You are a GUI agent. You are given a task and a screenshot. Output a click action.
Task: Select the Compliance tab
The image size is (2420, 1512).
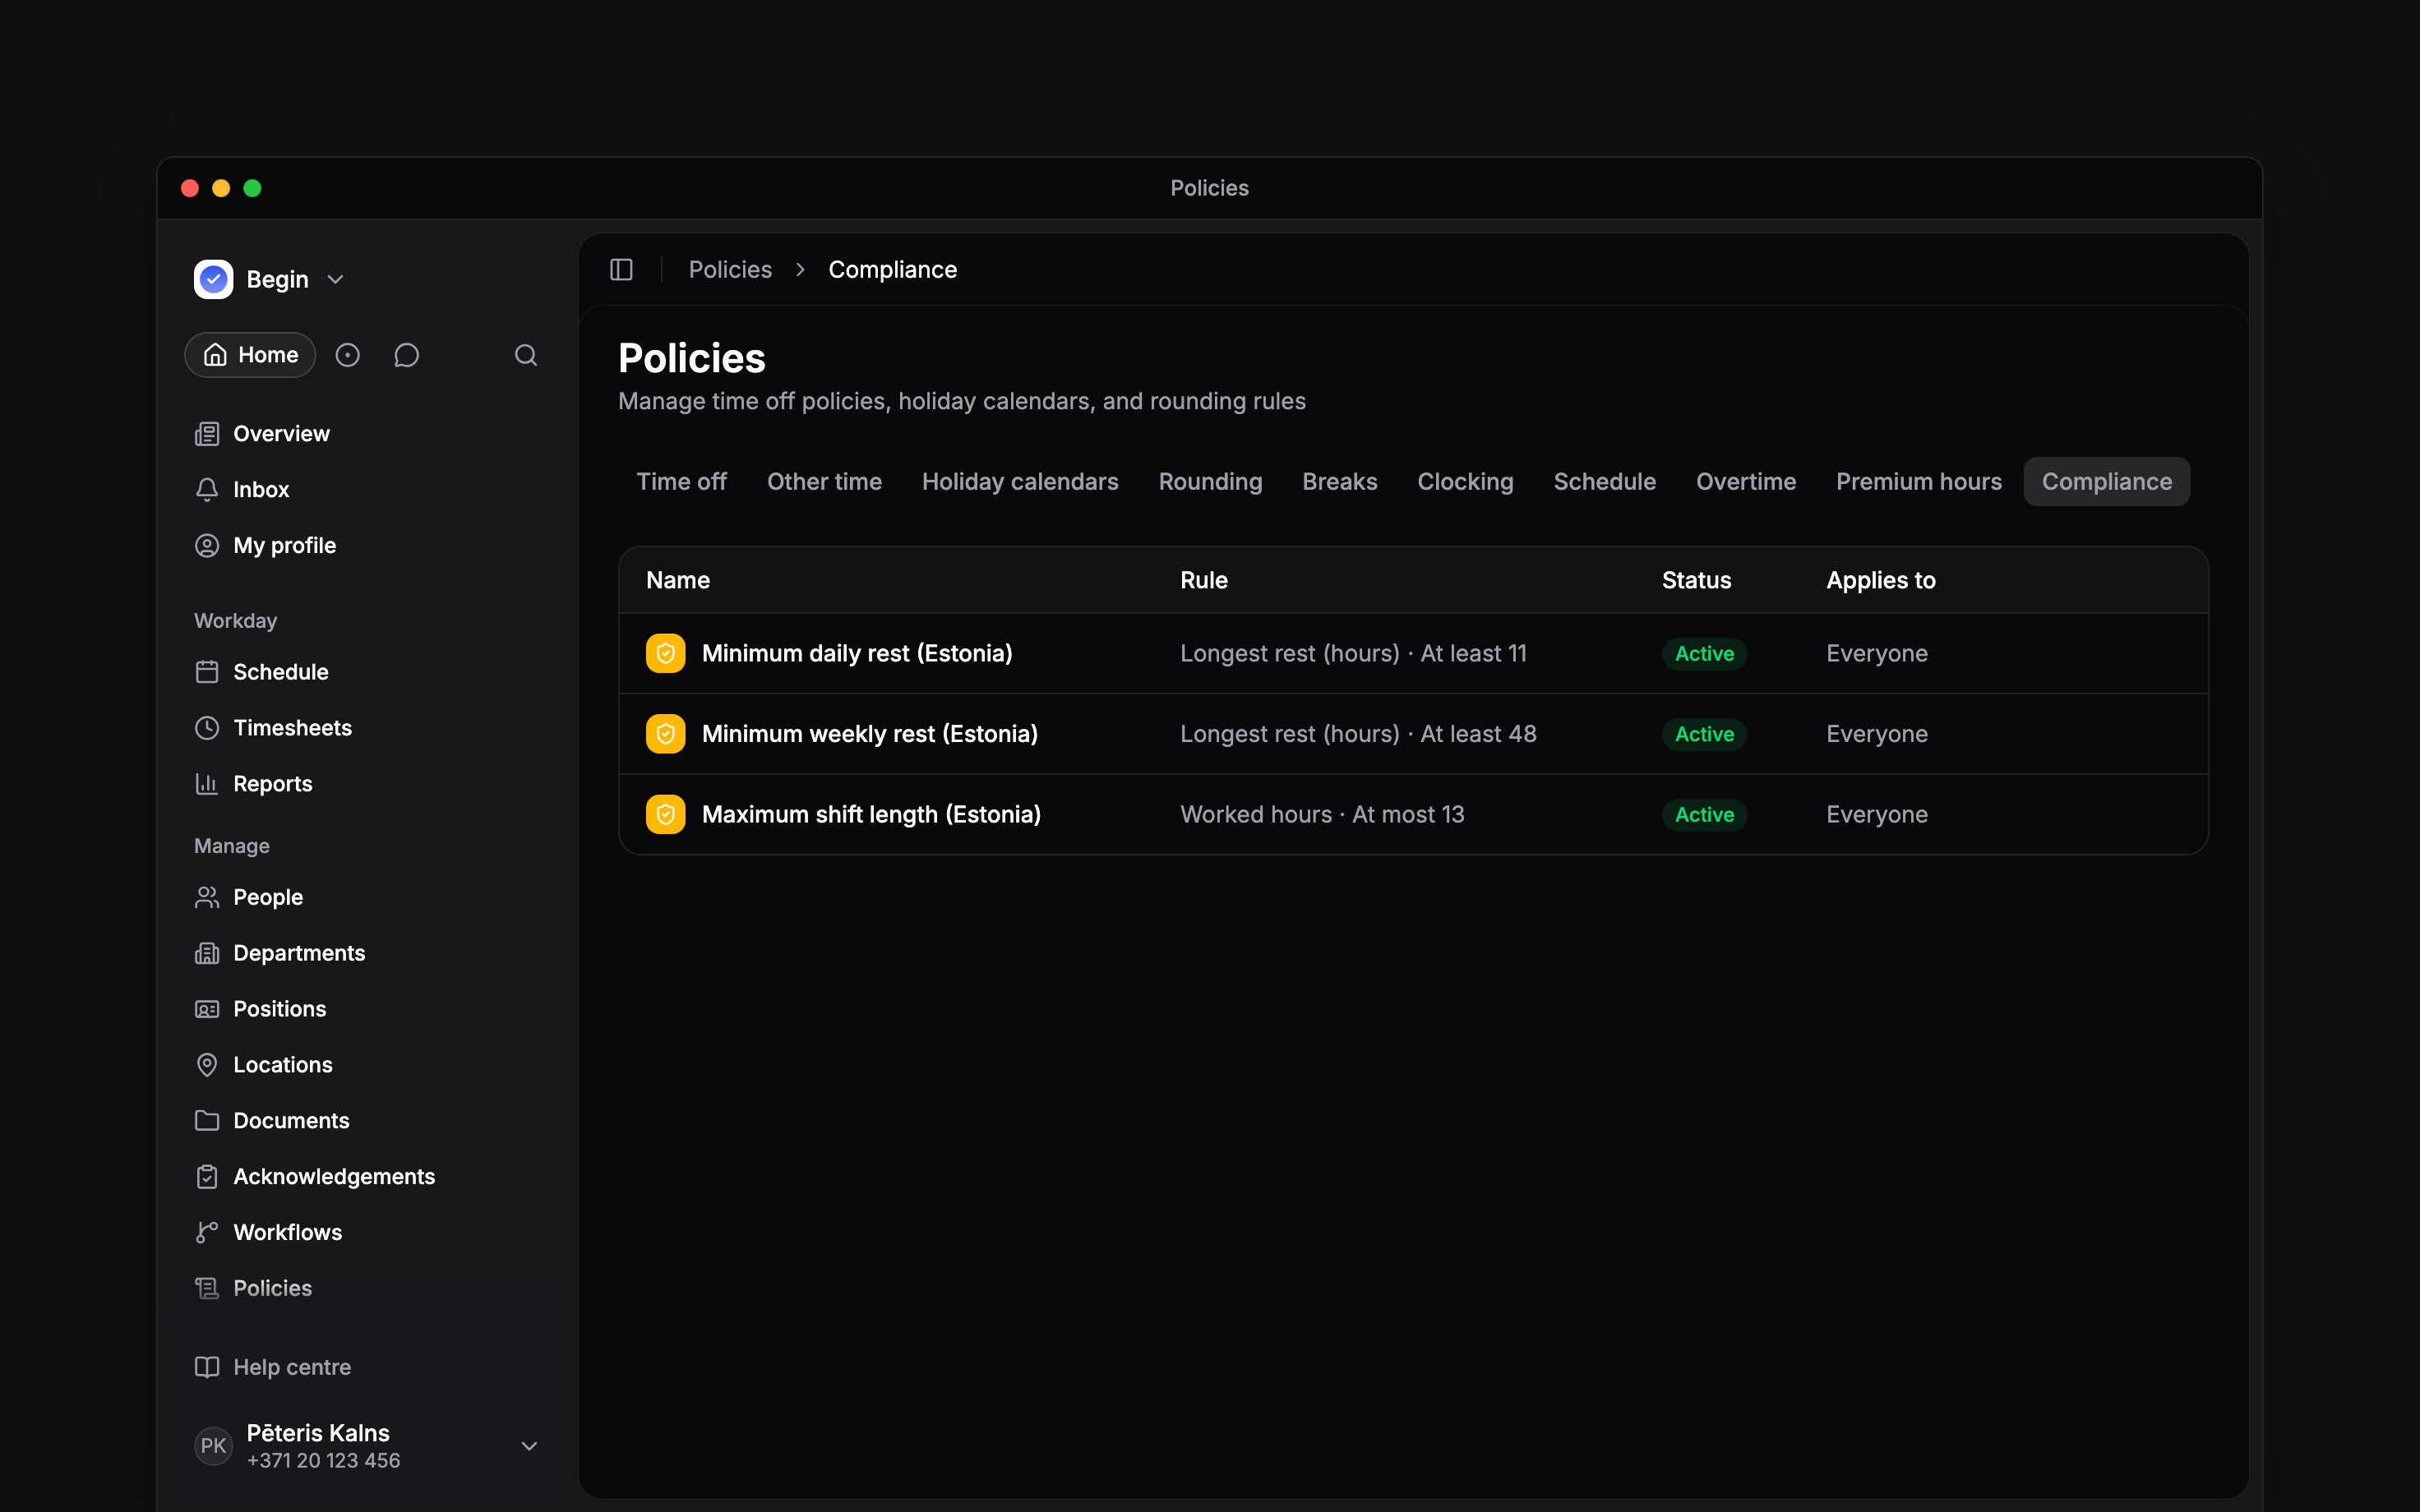pos(2107,482)
